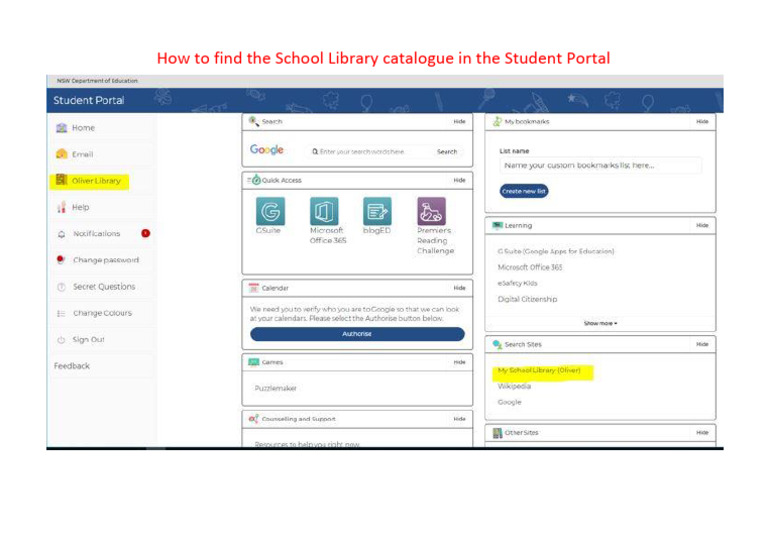Viewport: 768px width, 543px height.
Task: Open the Email envelope icon
Action: click(61, 154)
